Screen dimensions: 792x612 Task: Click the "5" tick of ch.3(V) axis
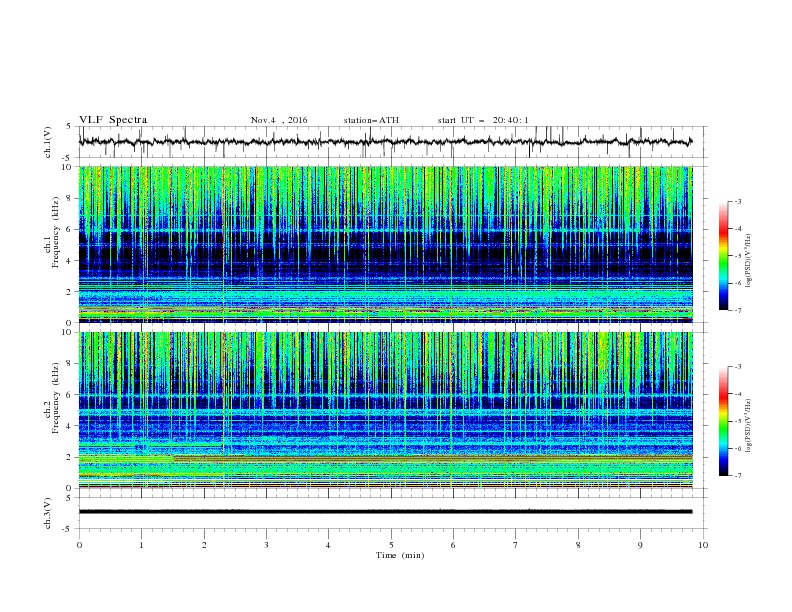click(x=68, y=498)
